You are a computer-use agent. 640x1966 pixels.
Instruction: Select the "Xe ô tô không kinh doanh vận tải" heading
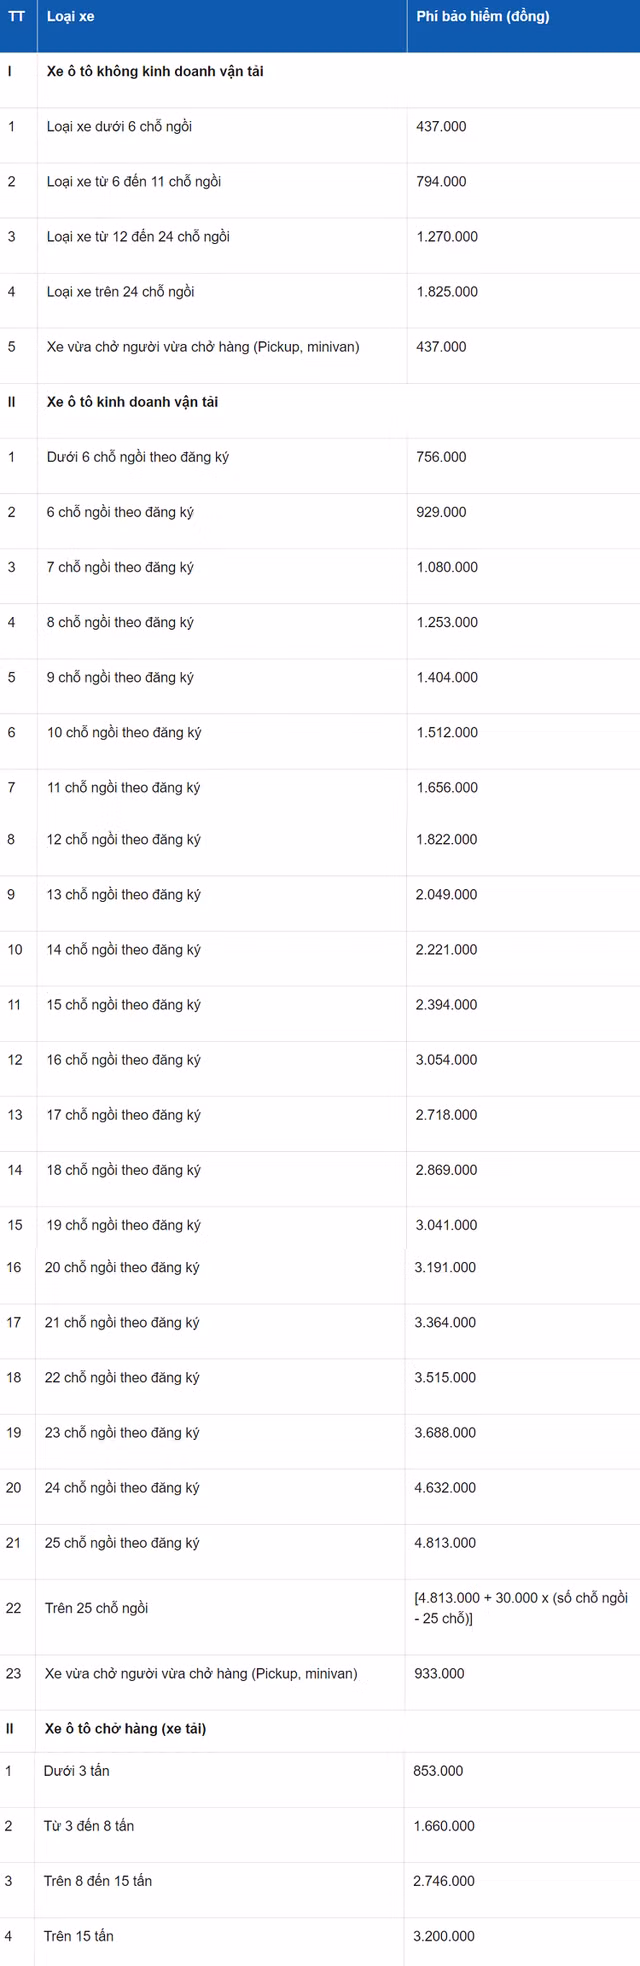pos(155,72)
